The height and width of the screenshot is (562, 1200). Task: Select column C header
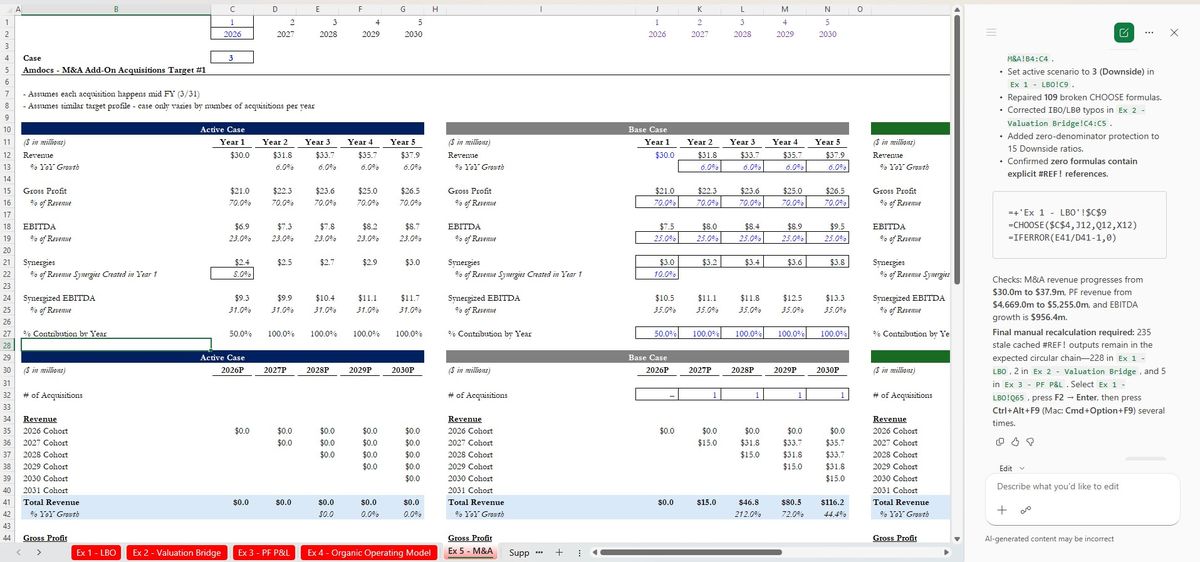[x=232, y=8]
